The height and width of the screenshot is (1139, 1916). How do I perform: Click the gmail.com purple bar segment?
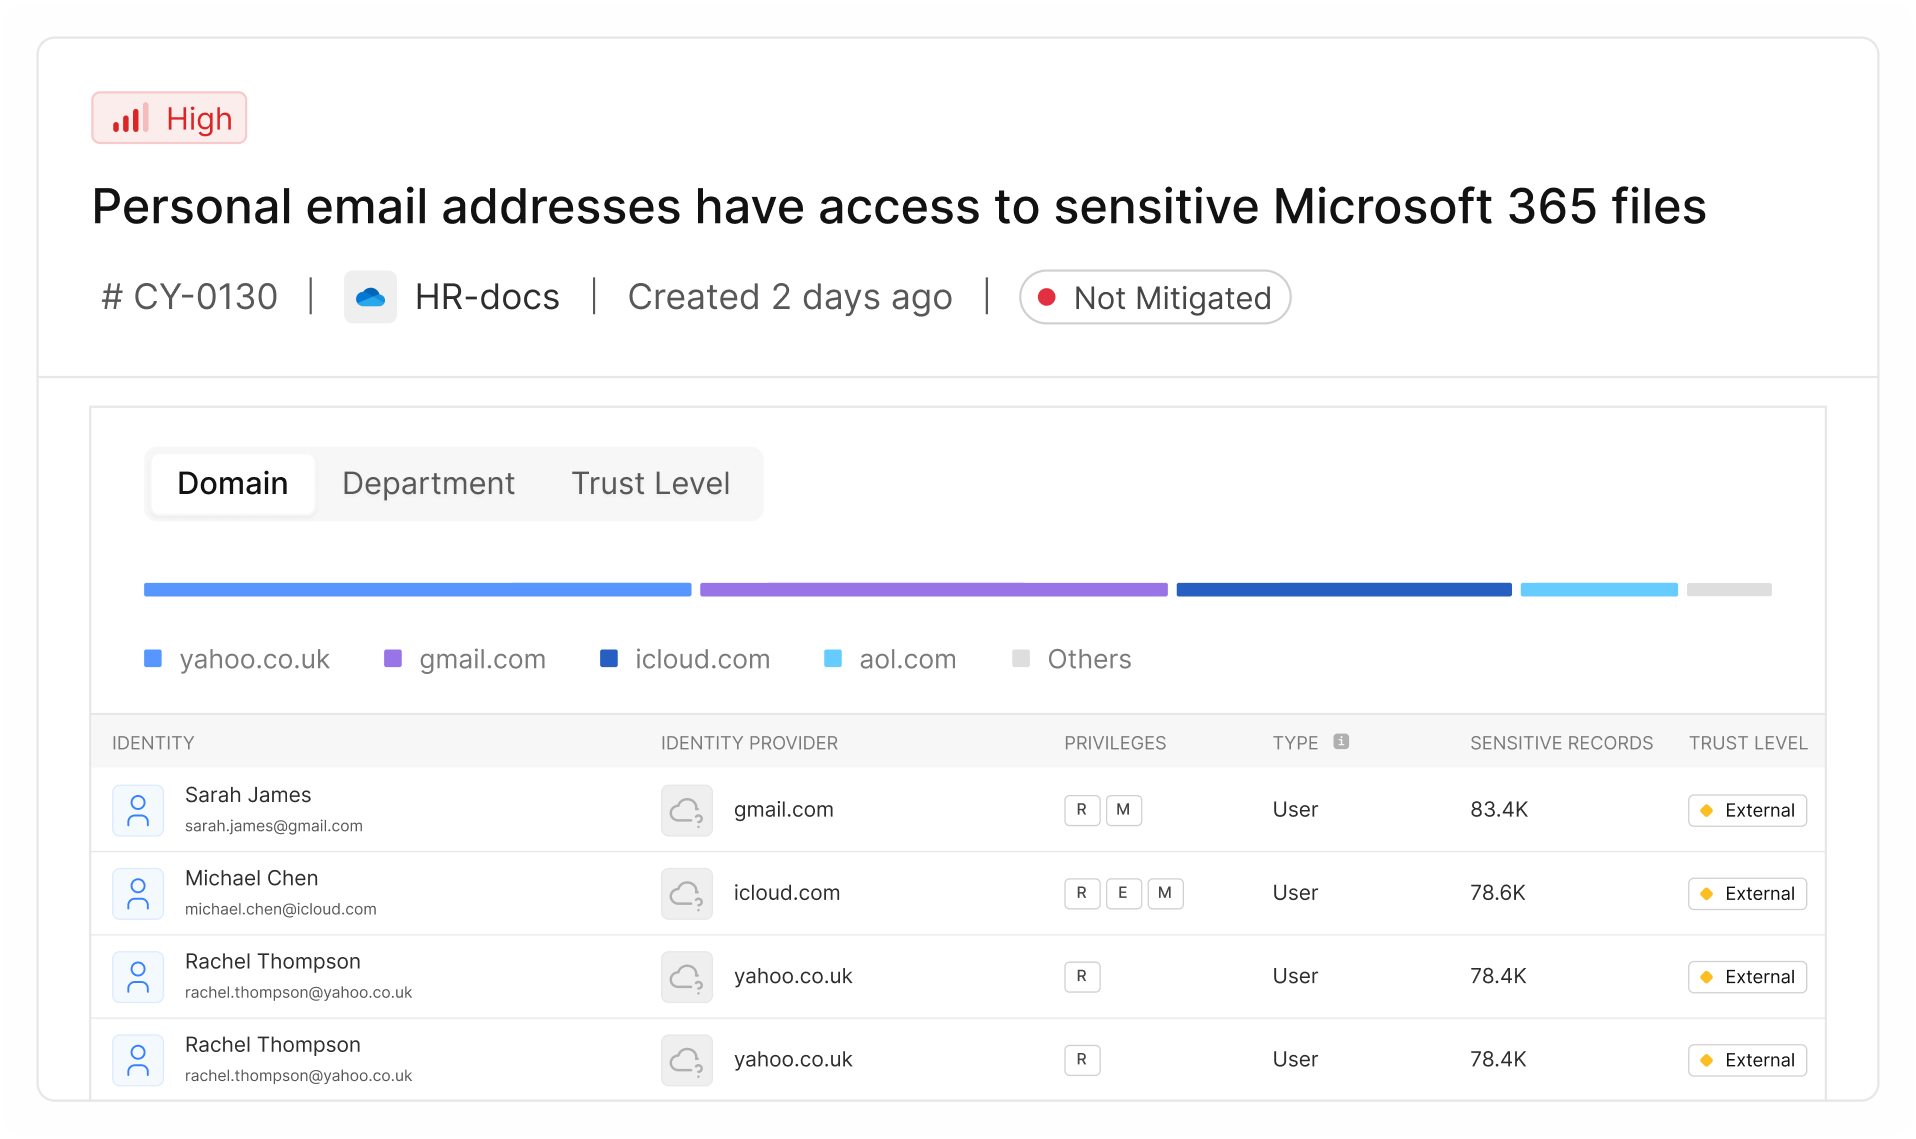pos(934,590)
